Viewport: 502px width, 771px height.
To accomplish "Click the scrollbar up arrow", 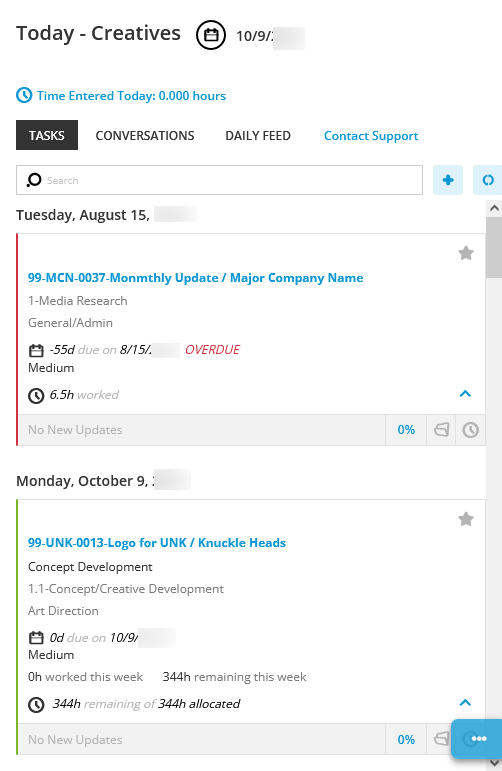I will pyautogui.click(x=494, y=208).
